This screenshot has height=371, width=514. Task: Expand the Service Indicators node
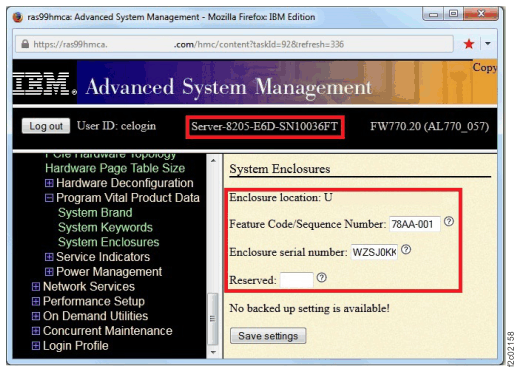[49, 257]
